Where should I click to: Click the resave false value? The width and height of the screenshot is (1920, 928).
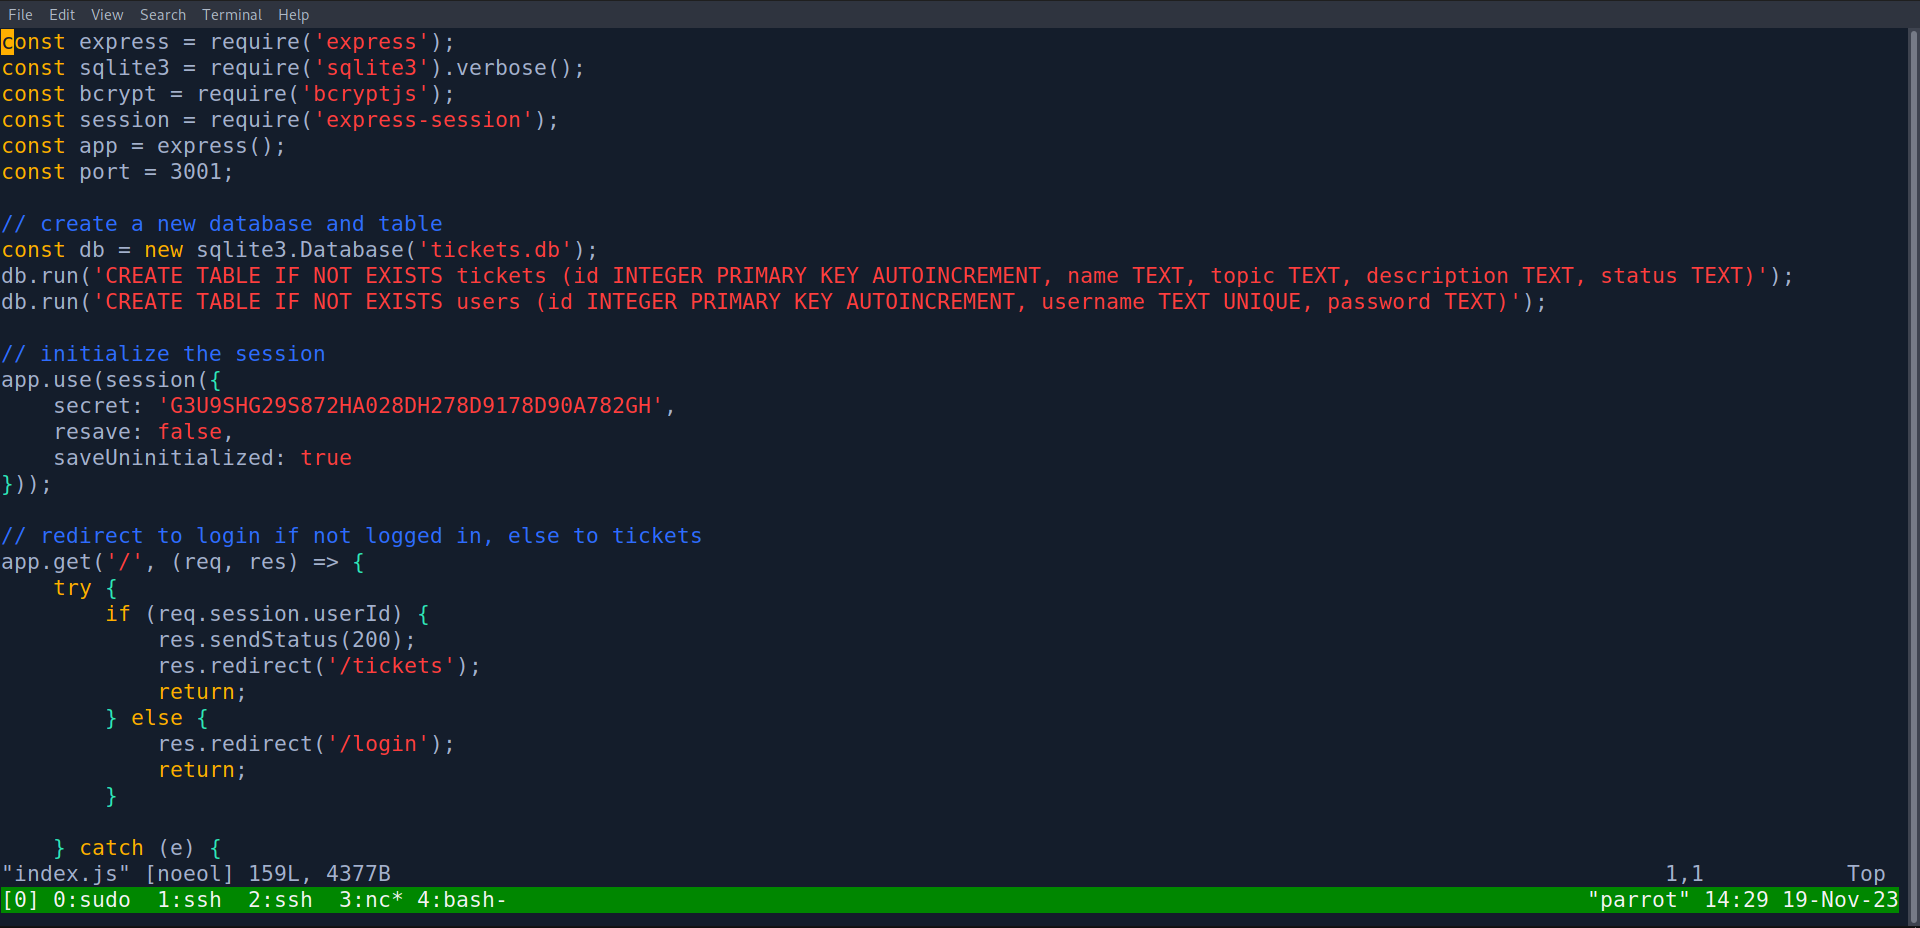pyautogui.click(x=190, y=432)
